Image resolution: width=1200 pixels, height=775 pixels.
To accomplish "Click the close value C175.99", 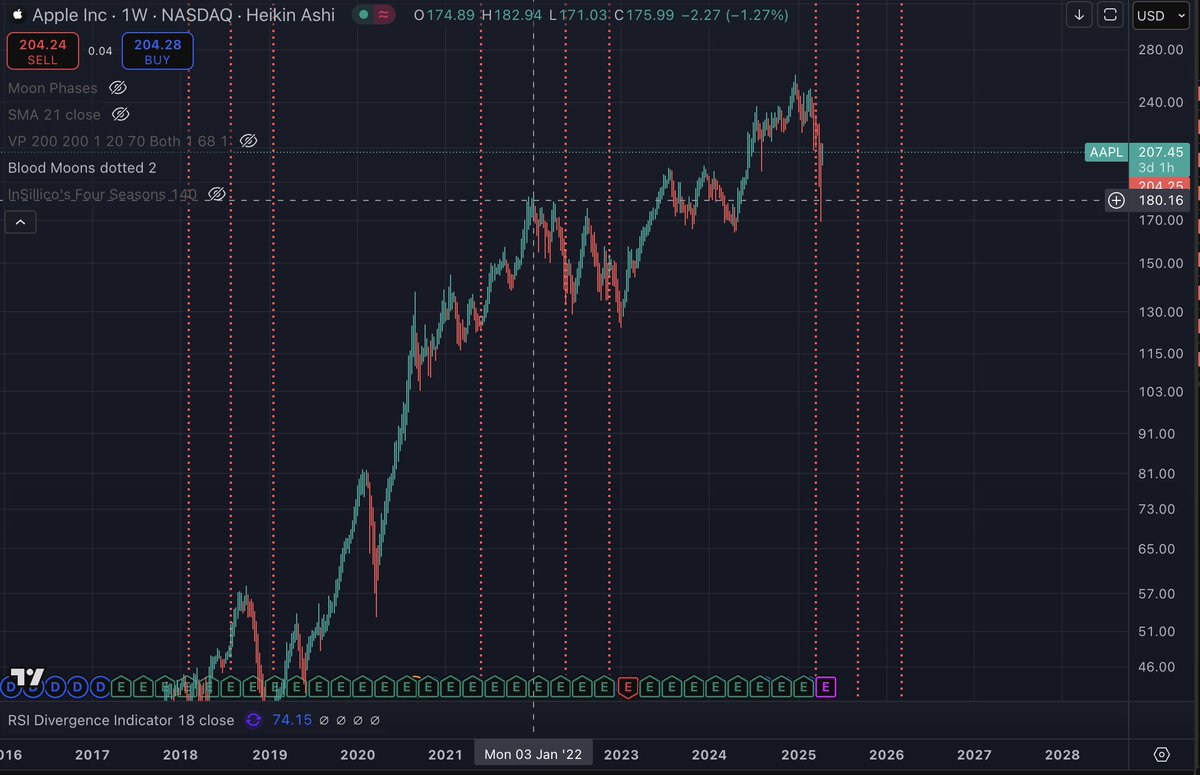I will pos(643,15).
